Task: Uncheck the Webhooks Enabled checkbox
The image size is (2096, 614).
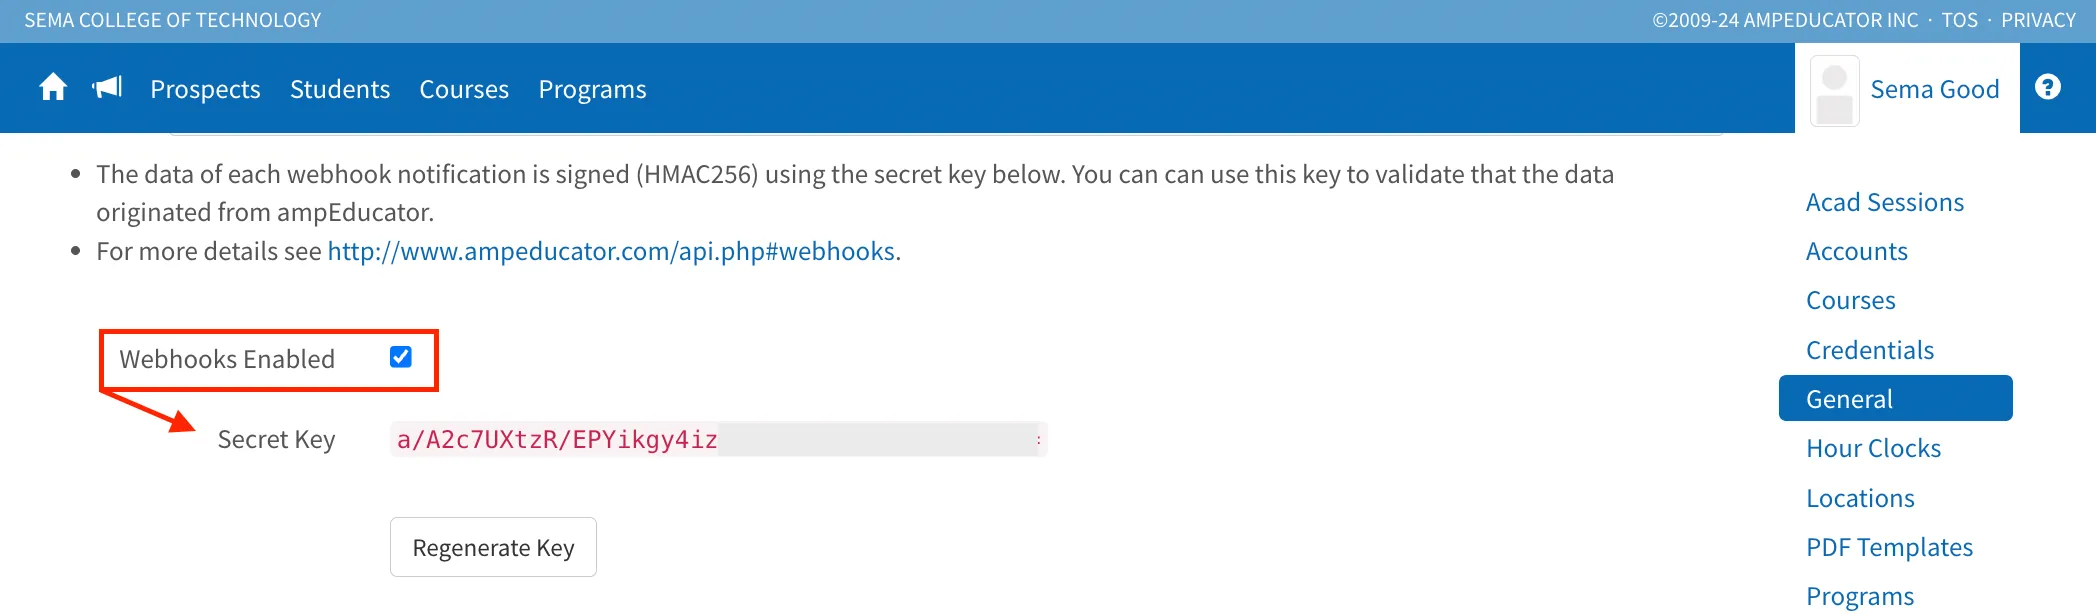Action: pos(401,357)
